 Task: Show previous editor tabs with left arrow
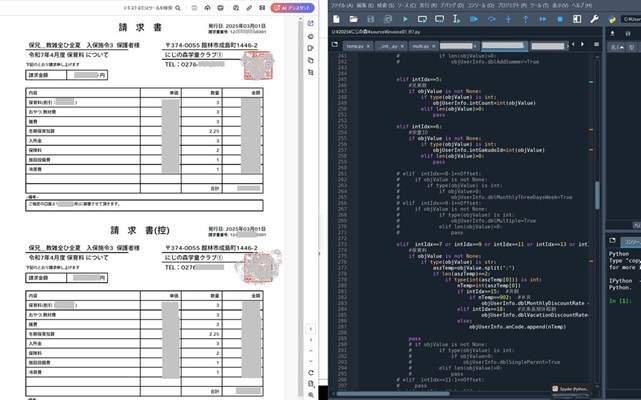point(573,44)
